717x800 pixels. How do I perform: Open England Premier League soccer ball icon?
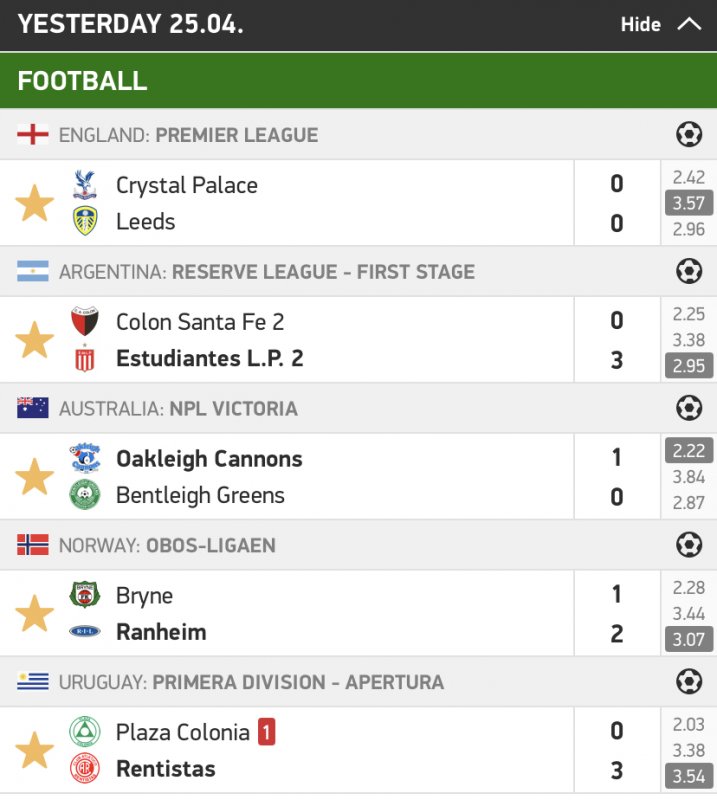point(688,134)
